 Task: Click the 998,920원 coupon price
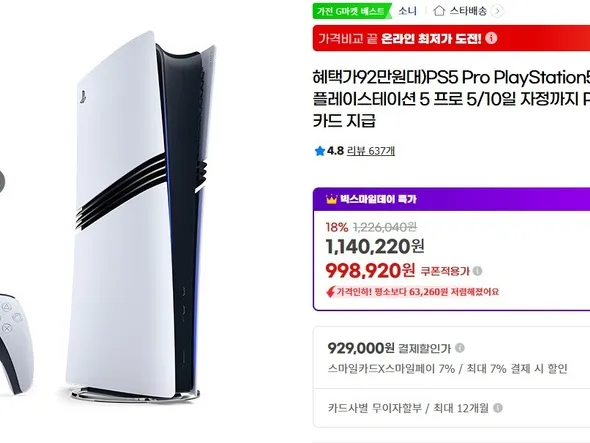[370, 271]
